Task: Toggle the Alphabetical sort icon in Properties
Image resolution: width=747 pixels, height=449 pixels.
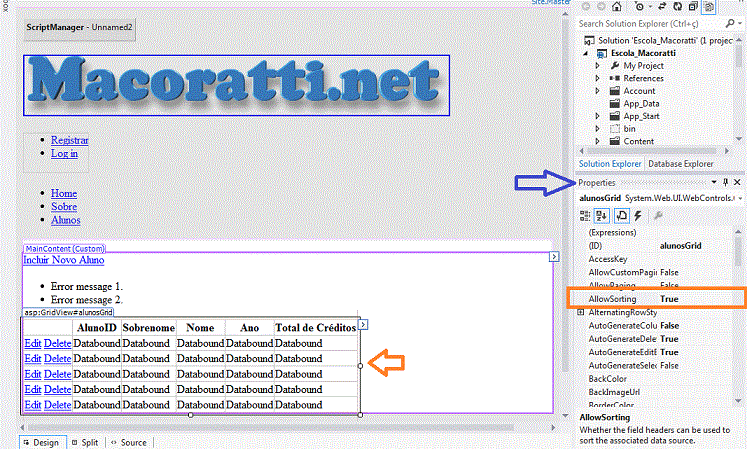Action: coord(602,216)
